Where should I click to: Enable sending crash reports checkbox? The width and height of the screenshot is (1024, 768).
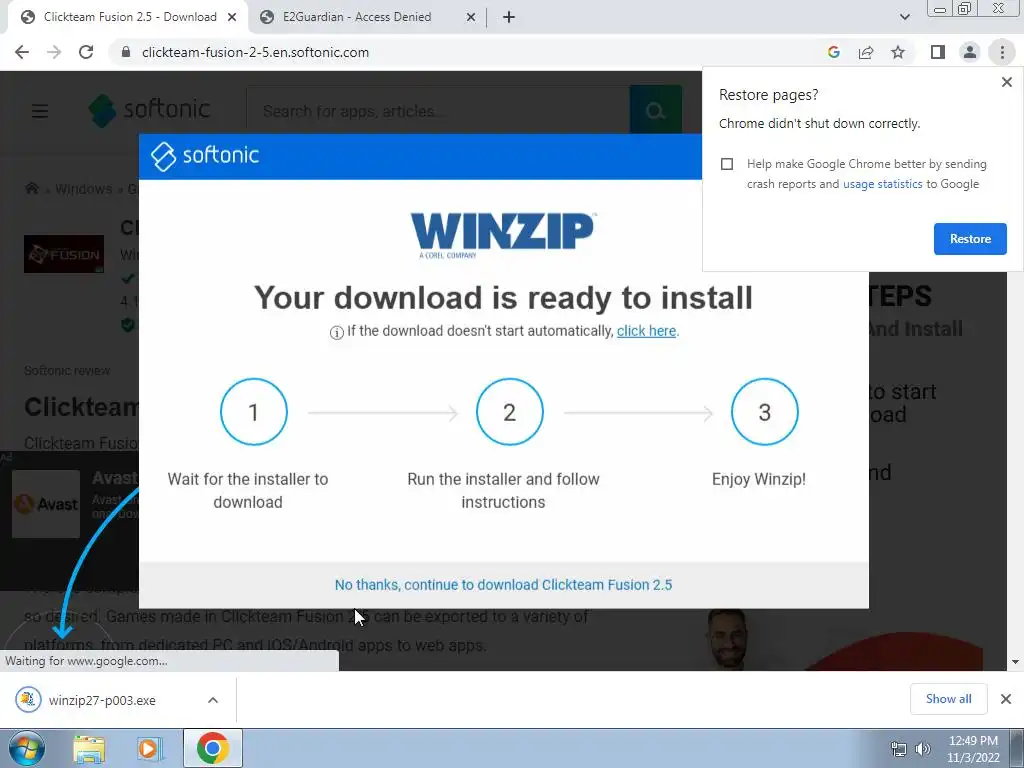point(727,164)
